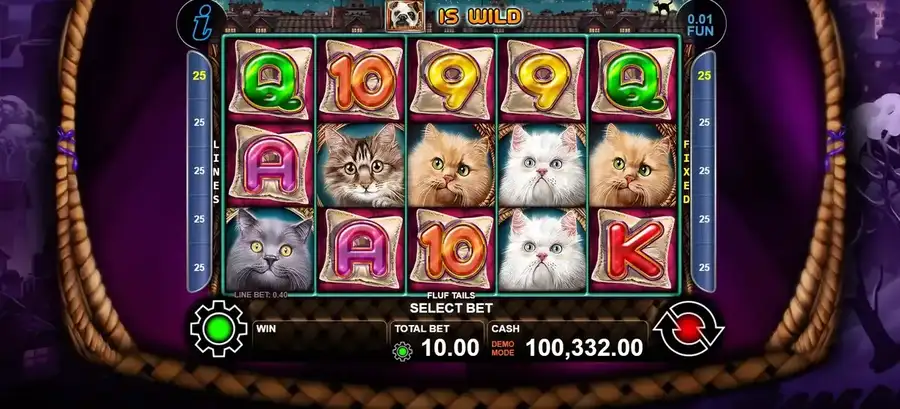Select the bottom 25 on right lines bar
The width and height of the screenshot is (900, 409).
coord(704,267)
